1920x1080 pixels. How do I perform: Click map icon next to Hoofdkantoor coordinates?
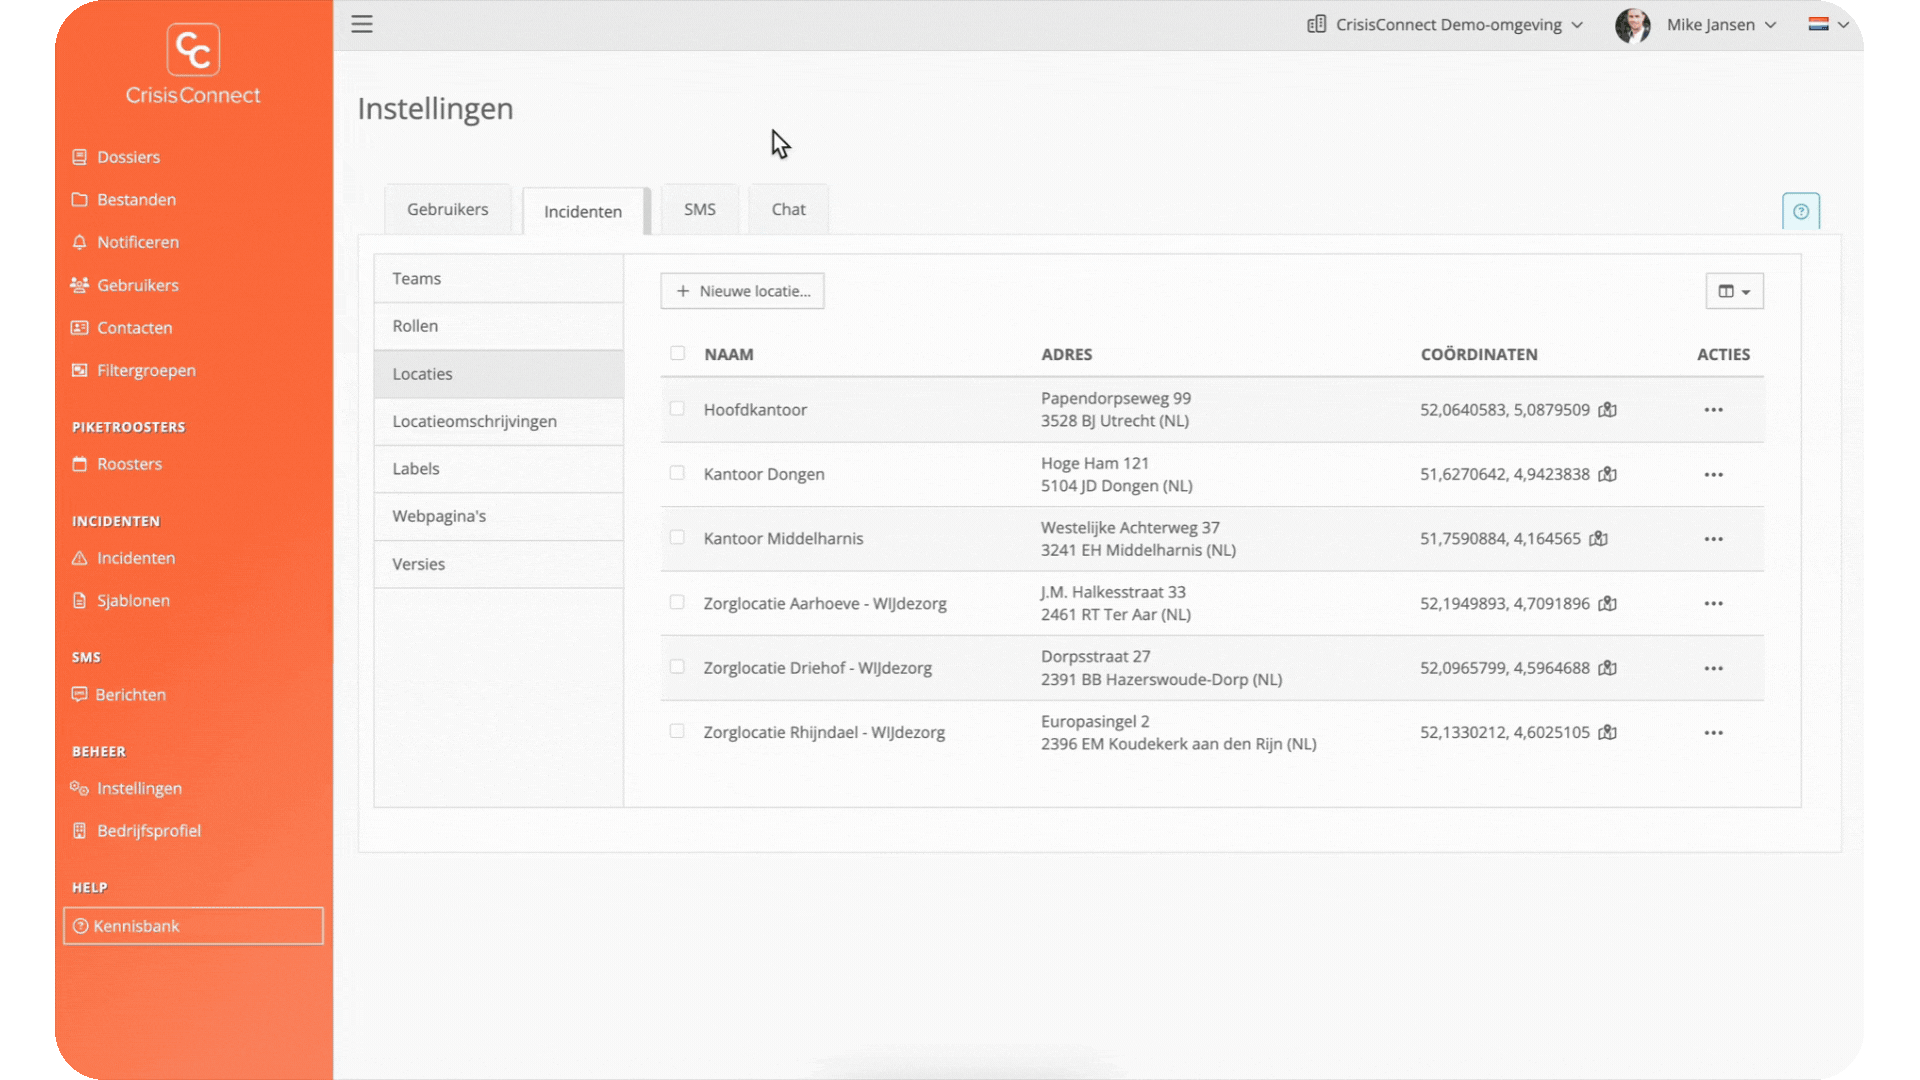tap(1607, 410)
